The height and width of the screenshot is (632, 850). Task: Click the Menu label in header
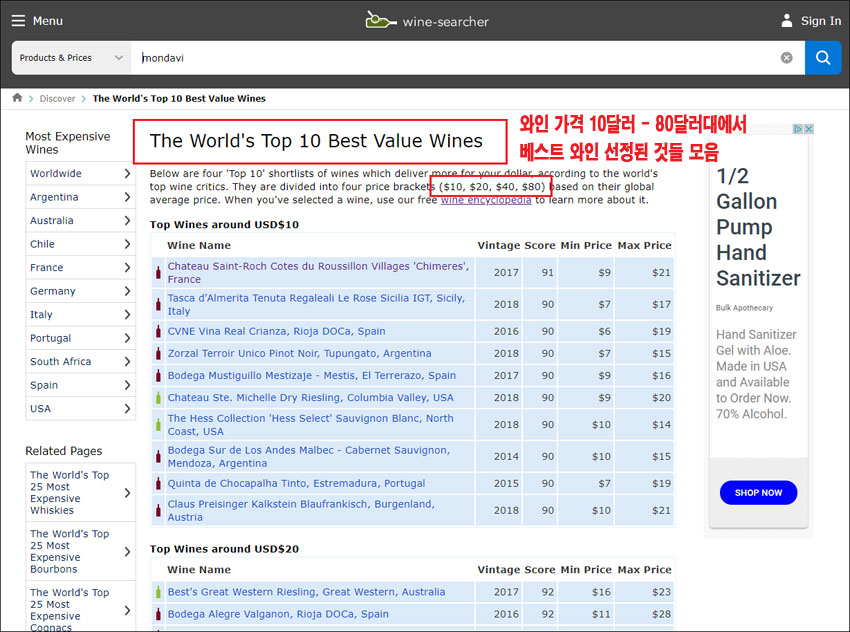[x=48, y=21]
